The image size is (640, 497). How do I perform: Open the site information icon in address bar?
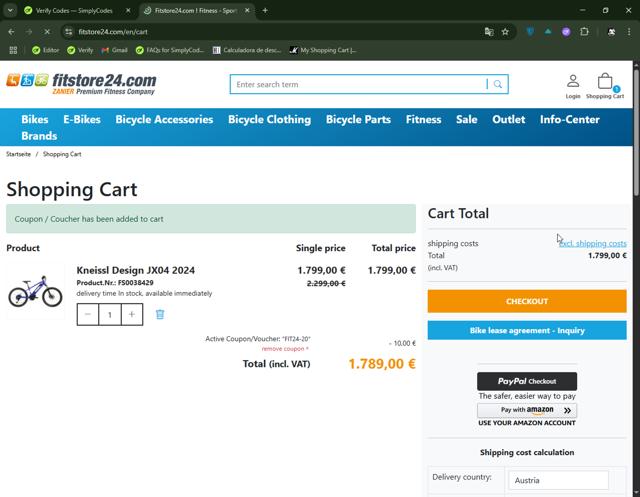pyautogui.click(x=69, y=32)
